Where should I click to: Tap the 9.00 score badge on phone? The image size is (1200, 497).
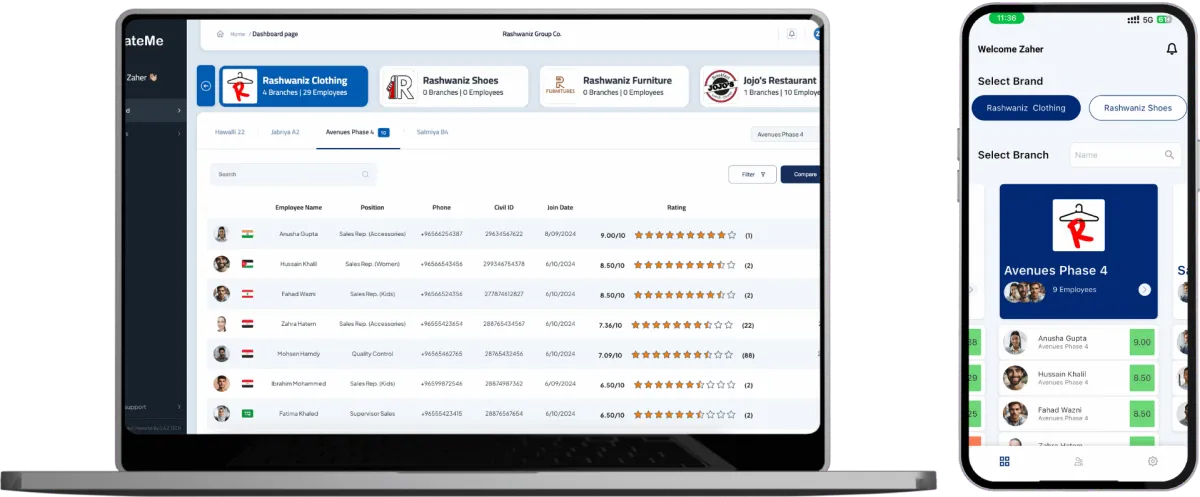pos(1141,343)
